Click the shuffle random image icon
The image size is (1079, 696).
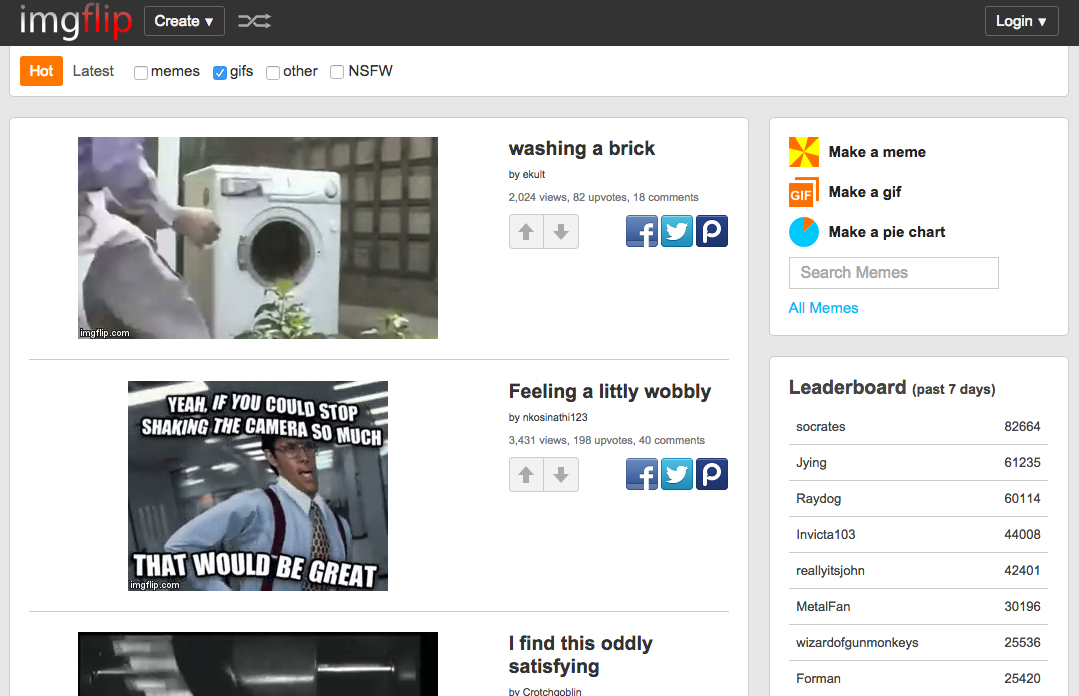pyautogui.click(x=254, y=21)
